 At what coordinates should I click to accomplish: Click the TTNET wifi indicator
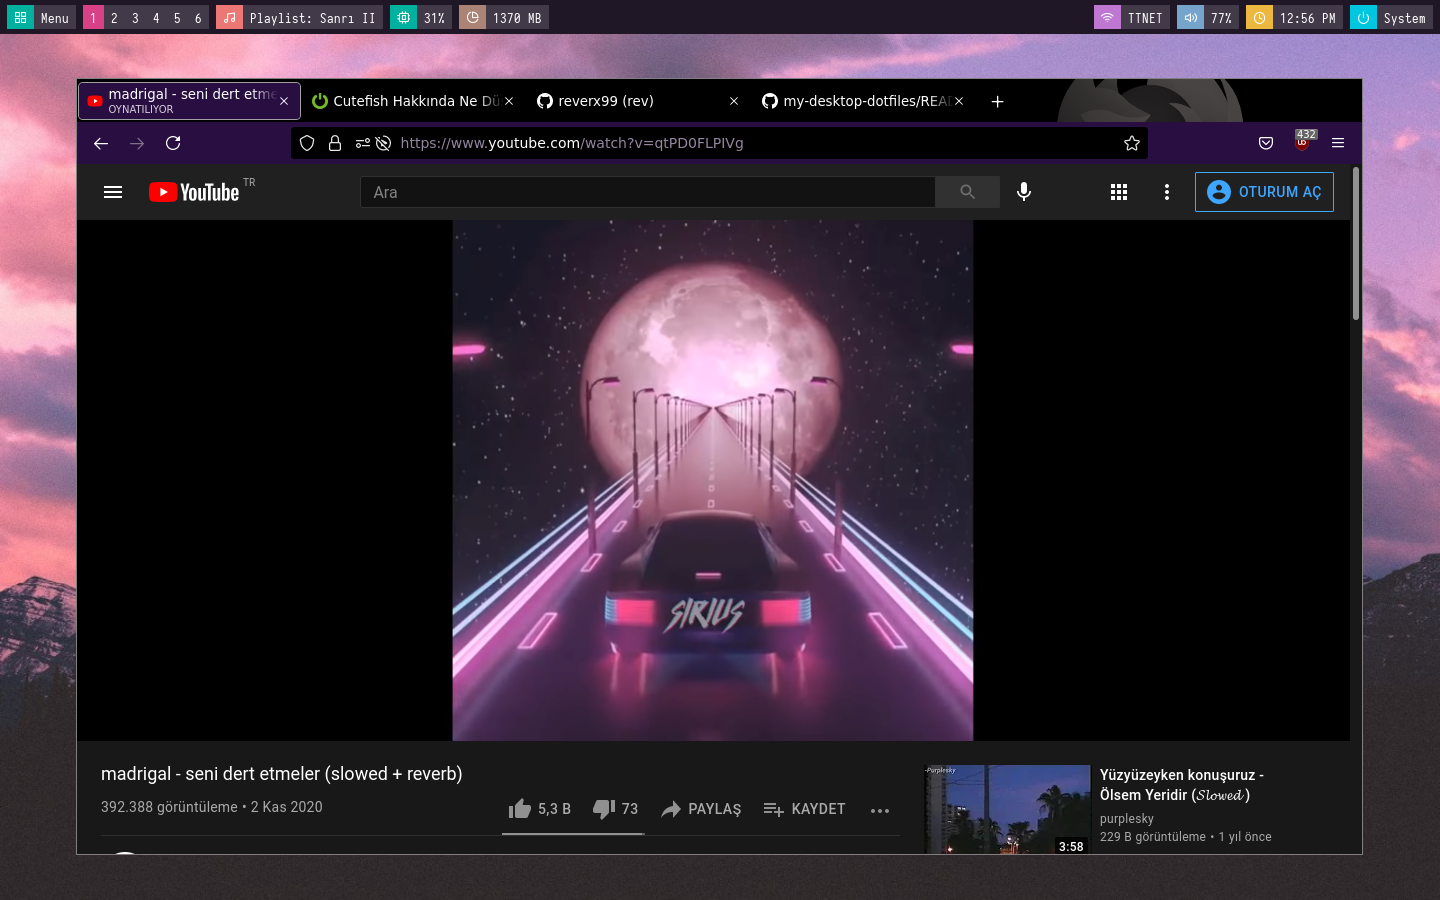[x=1132, y=17]
